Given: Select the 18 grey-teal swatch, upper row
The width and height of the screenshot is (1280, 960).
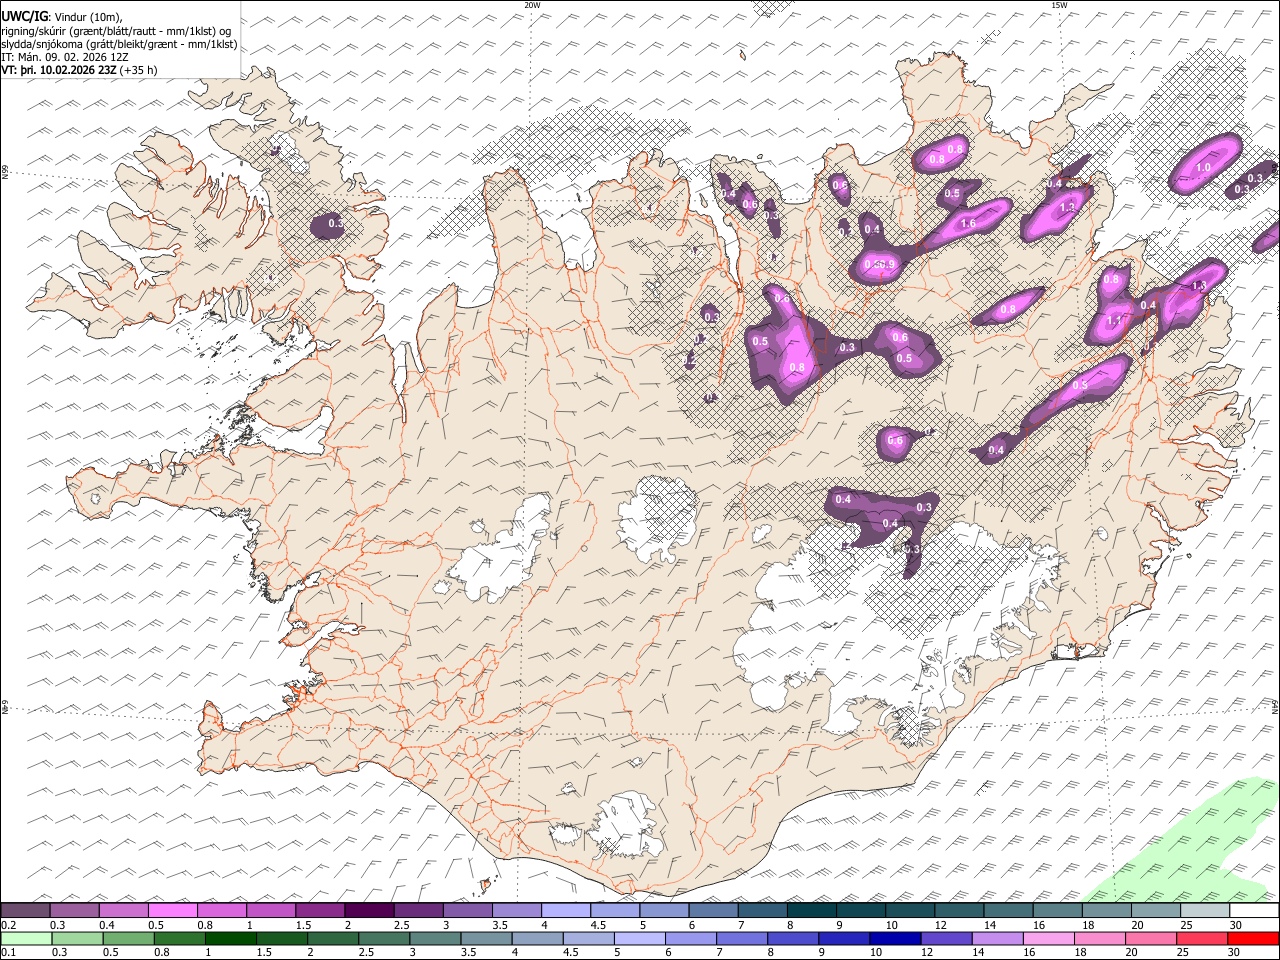Looking at the screenshot, I should click(x=1106, y=911).
